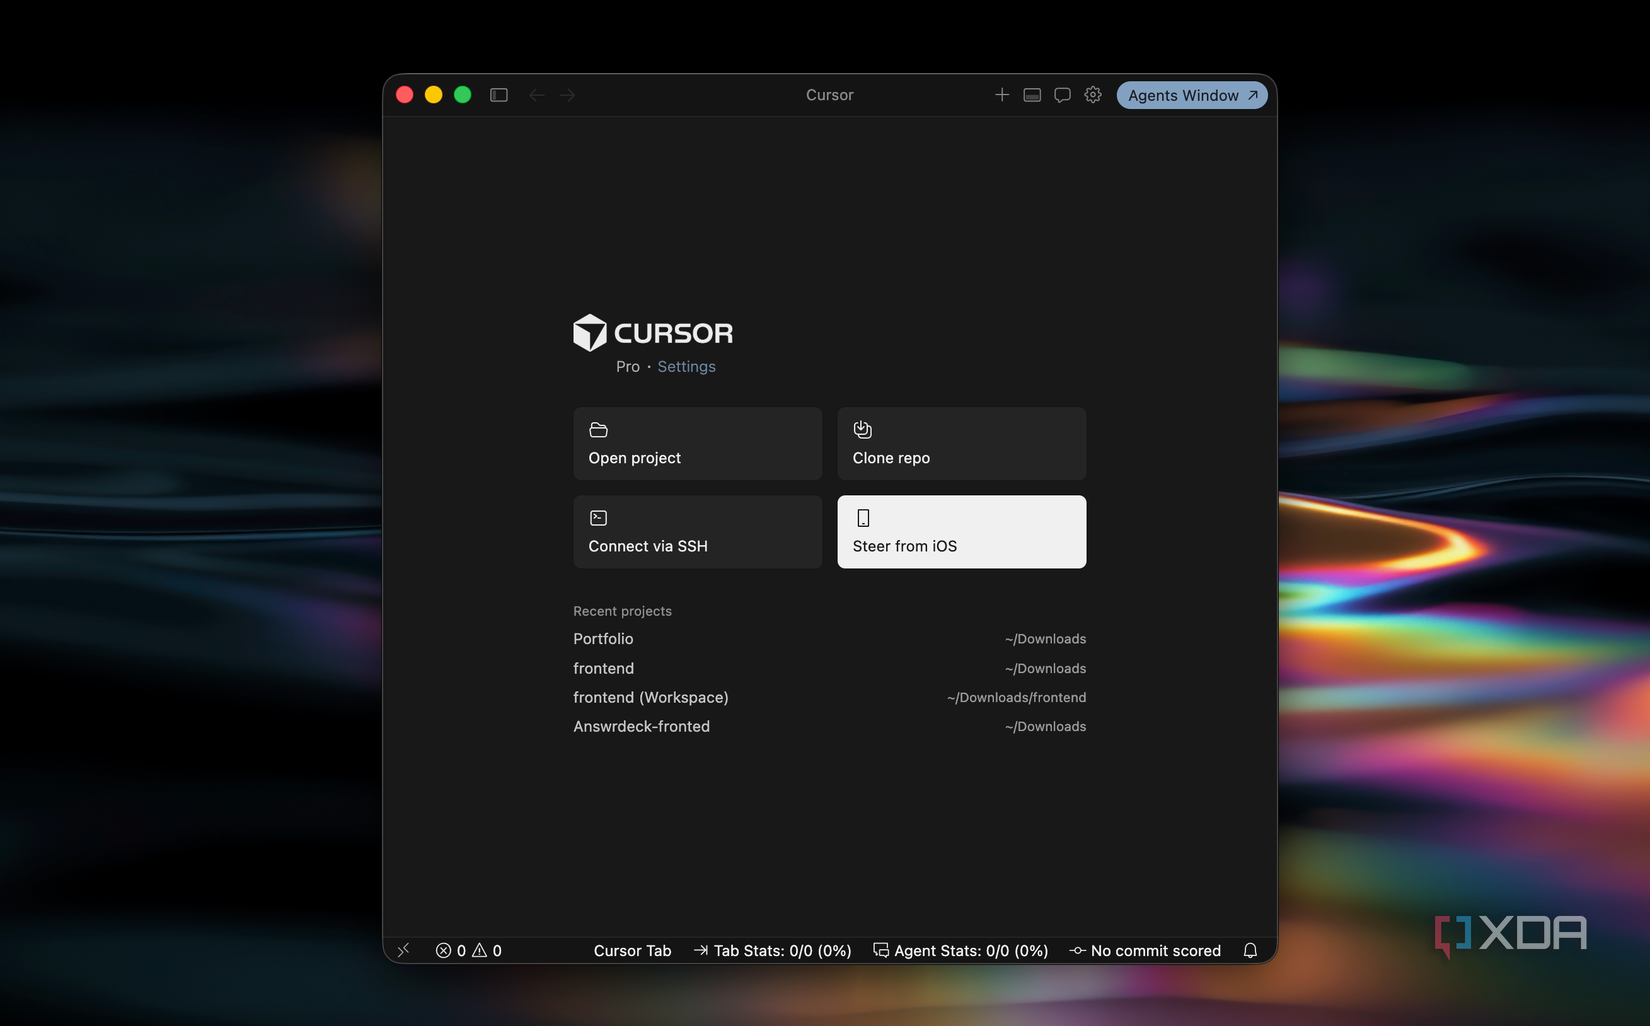Screen dimensions: 1650x1026
Task: Toggle the bottom panel layout icon
Action: coord(1032,95)
